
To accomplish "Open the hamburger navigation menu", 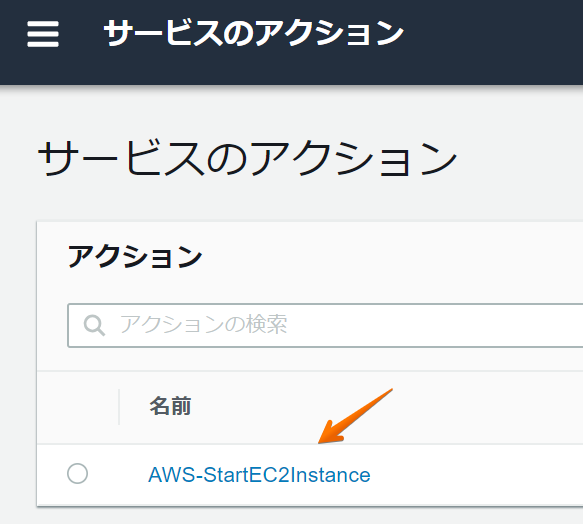I will 43,34.
